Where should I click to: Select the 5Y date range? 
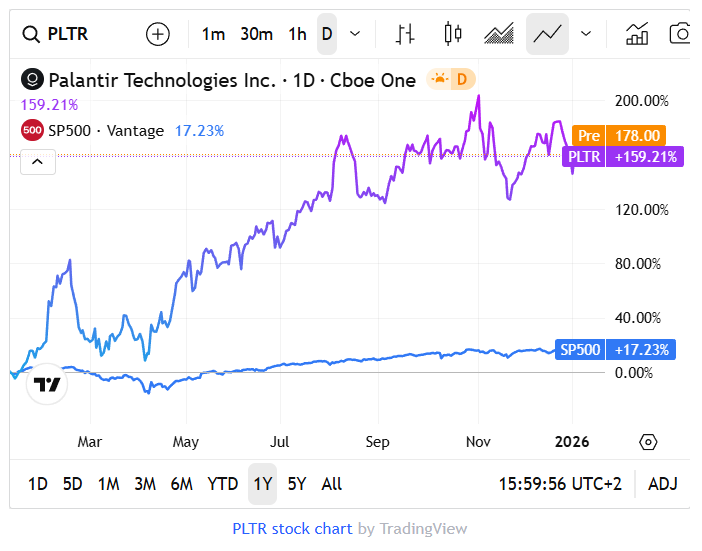tap(297, 484)
